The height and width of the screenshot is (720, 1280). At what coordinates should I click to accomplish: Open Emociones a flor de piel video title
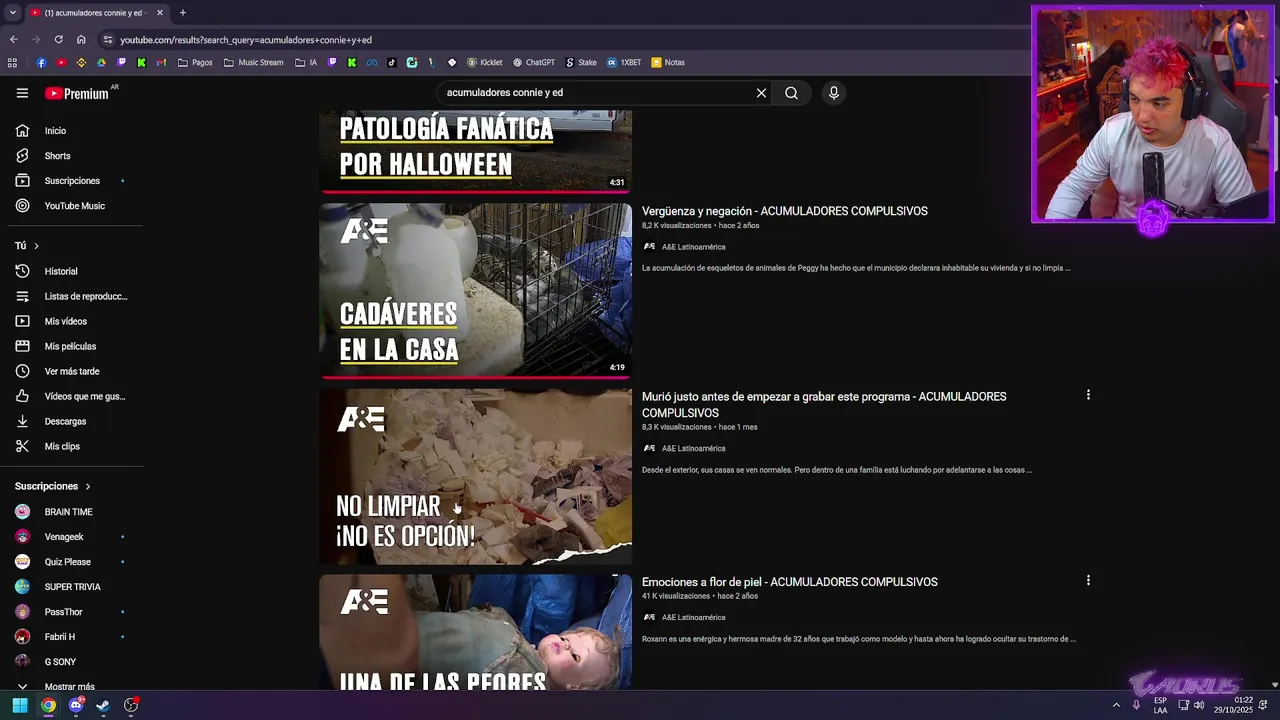click(x=790, y=582)
